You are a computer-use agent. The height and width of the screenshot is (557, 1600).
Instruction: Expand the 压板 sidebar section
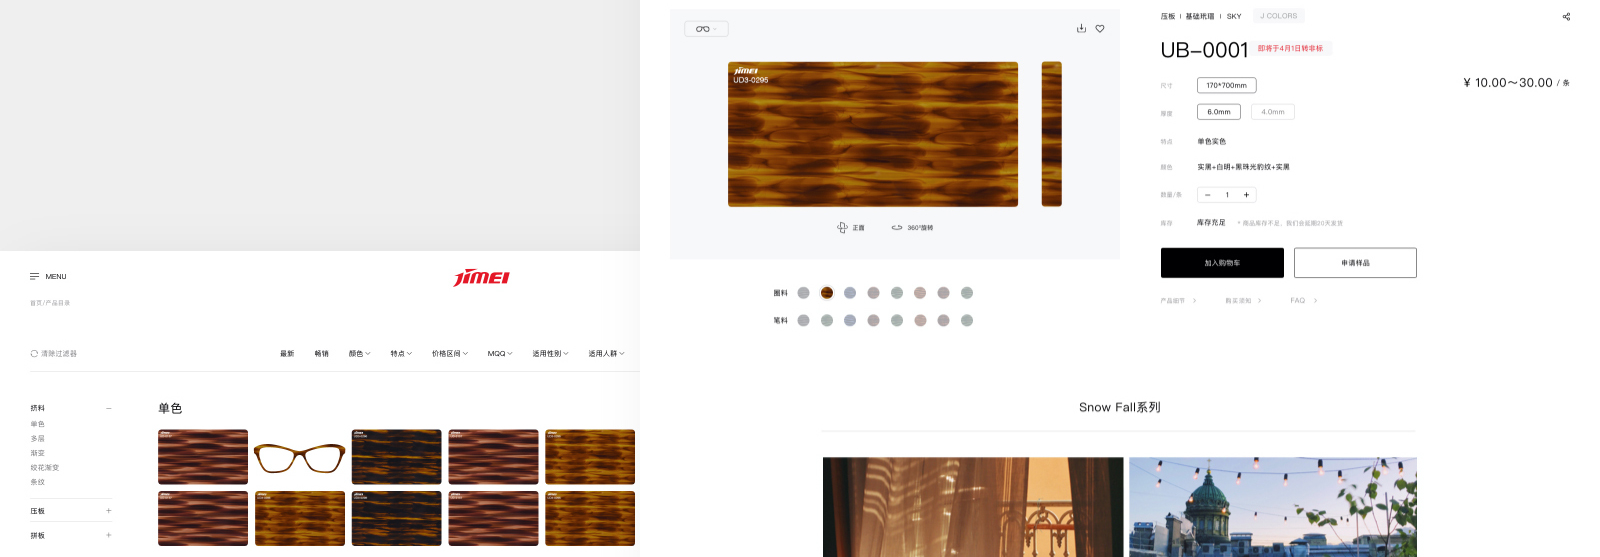click(109, 511)
